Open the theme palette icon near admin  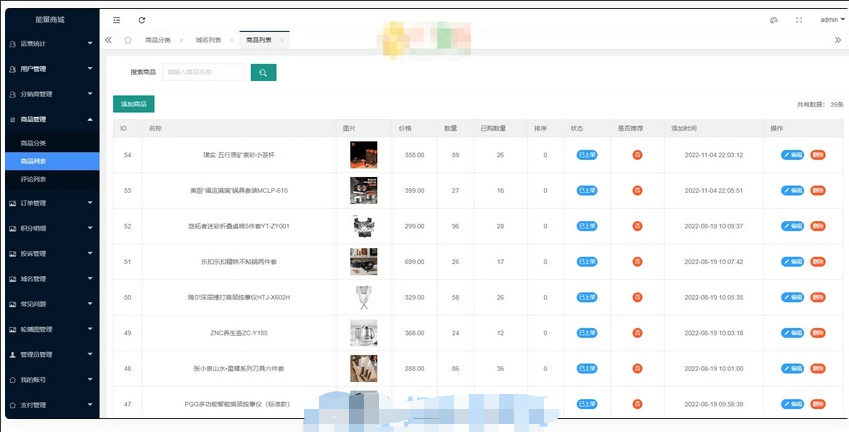[x=774, y=20]
